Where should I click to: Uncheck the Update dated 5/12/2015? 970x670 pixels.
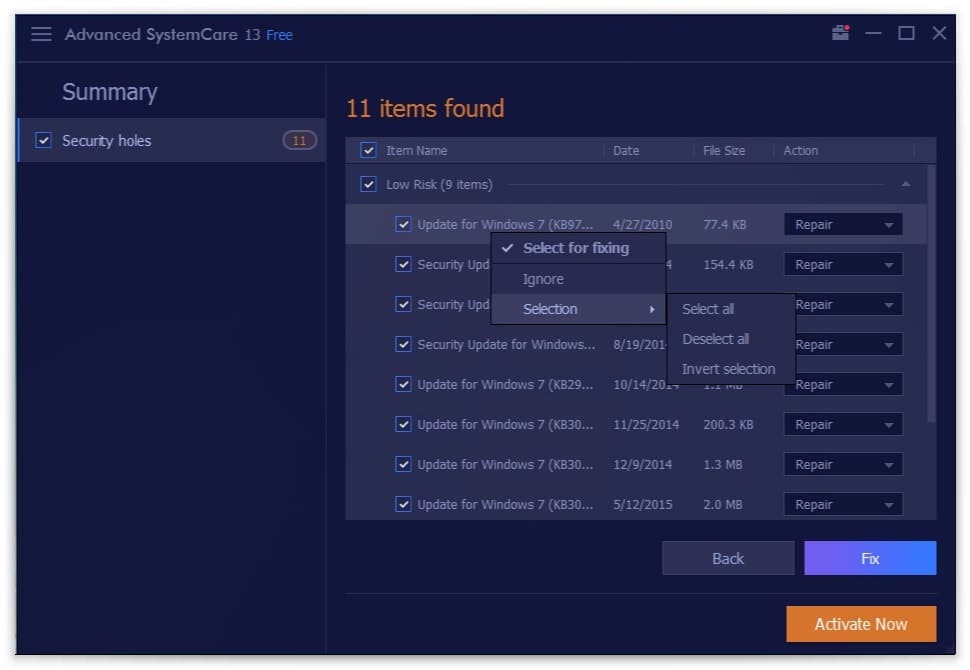tap(403, 504)
